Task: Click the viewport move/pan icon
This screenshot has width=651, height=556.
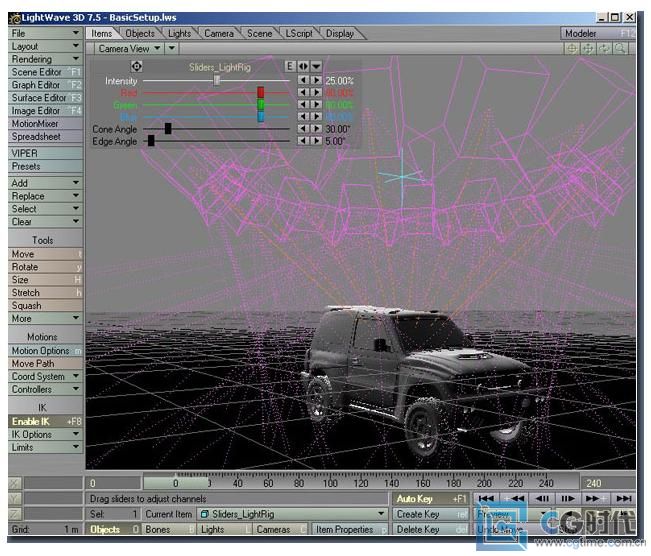Action: pyautogui.click(x=590, y=48)
